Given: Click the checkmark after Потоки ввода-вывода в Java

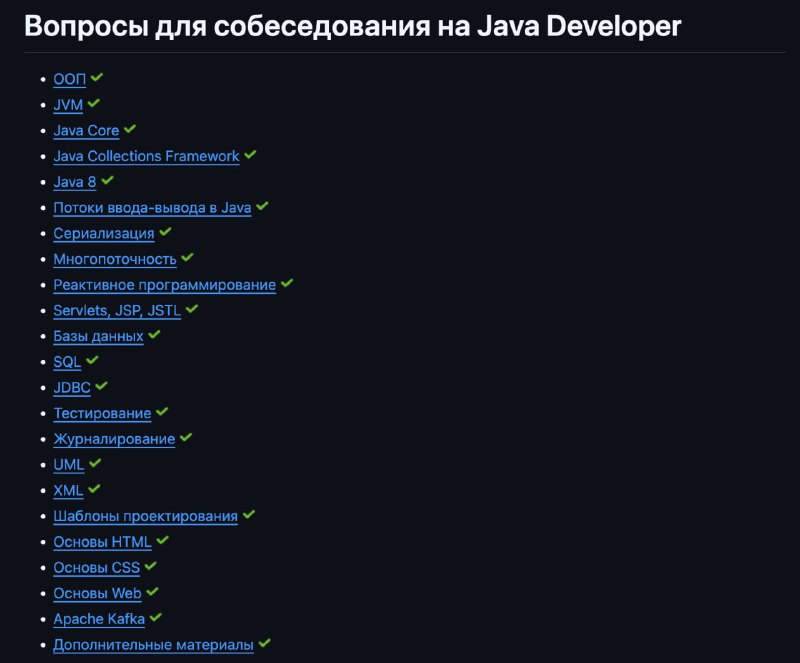Looking at the screenshot, I should (x=262, y=206).
